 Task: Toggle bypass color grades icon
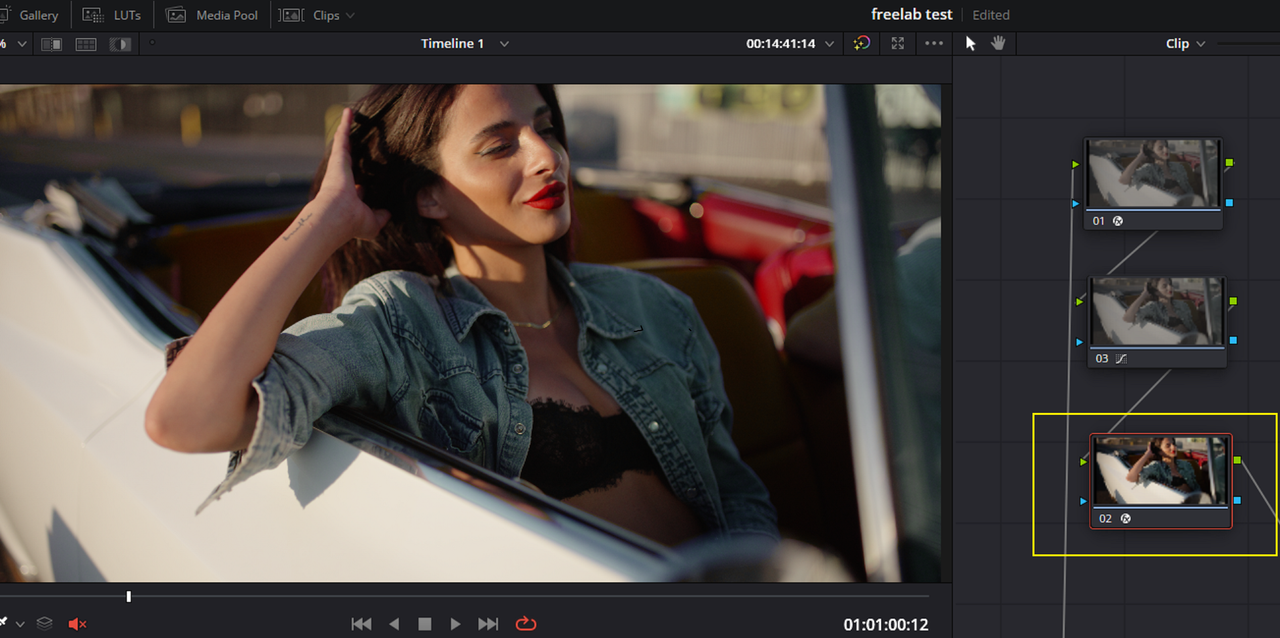(862, 44)
